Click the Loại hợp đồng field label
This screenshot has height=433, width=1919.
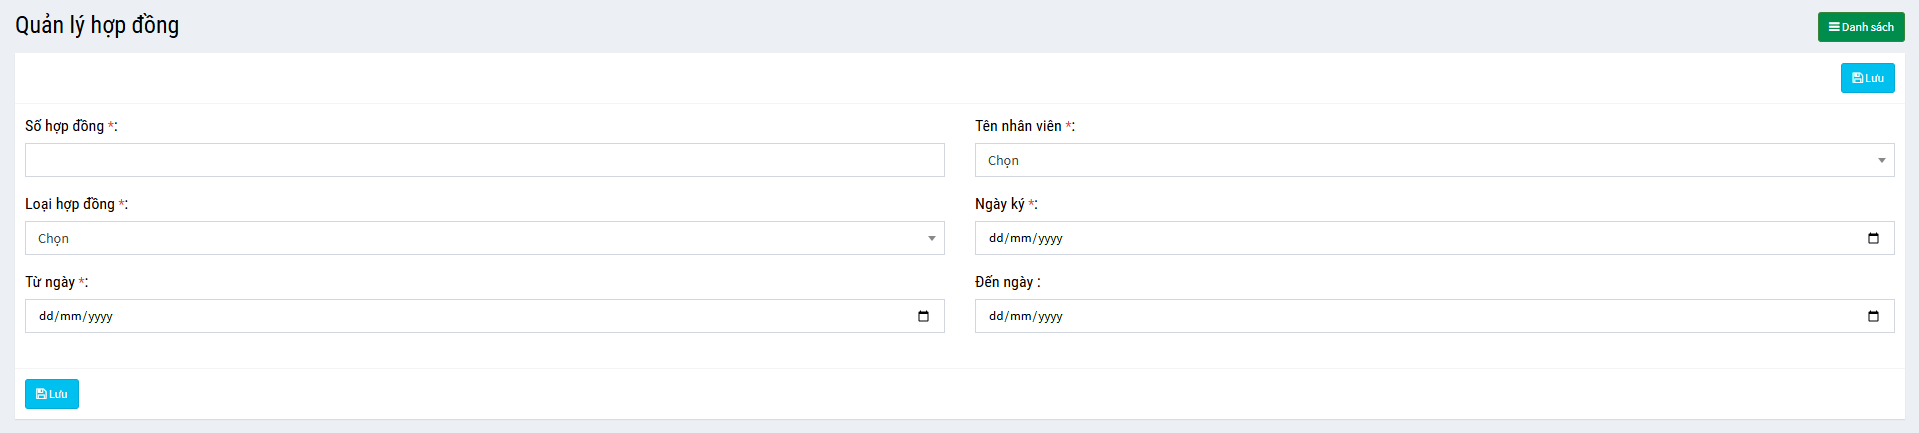70,204
